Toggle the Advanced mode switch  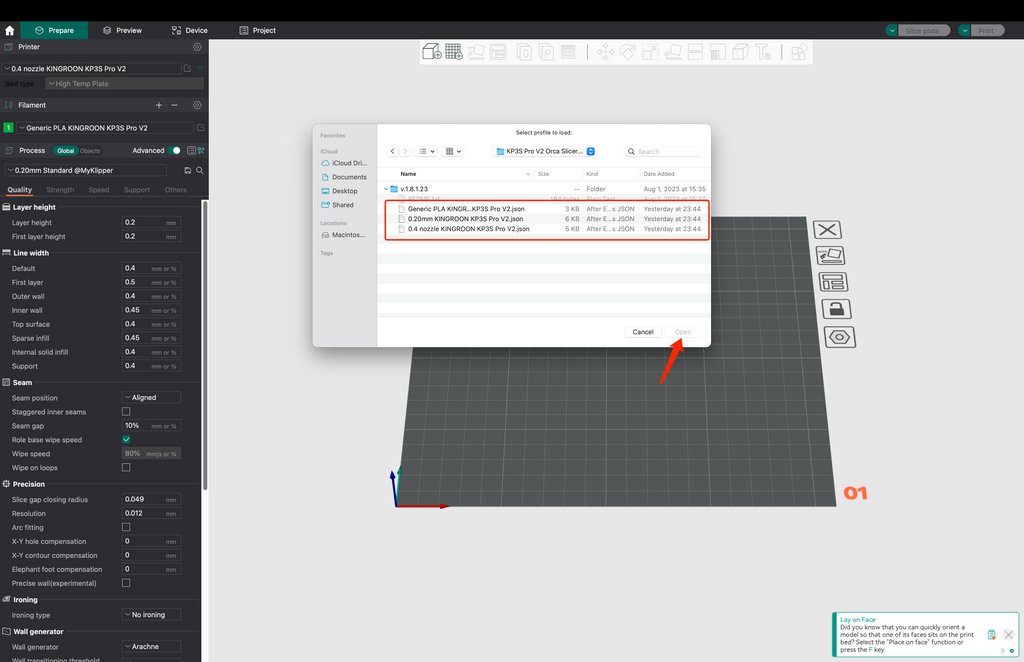[176, 150]
